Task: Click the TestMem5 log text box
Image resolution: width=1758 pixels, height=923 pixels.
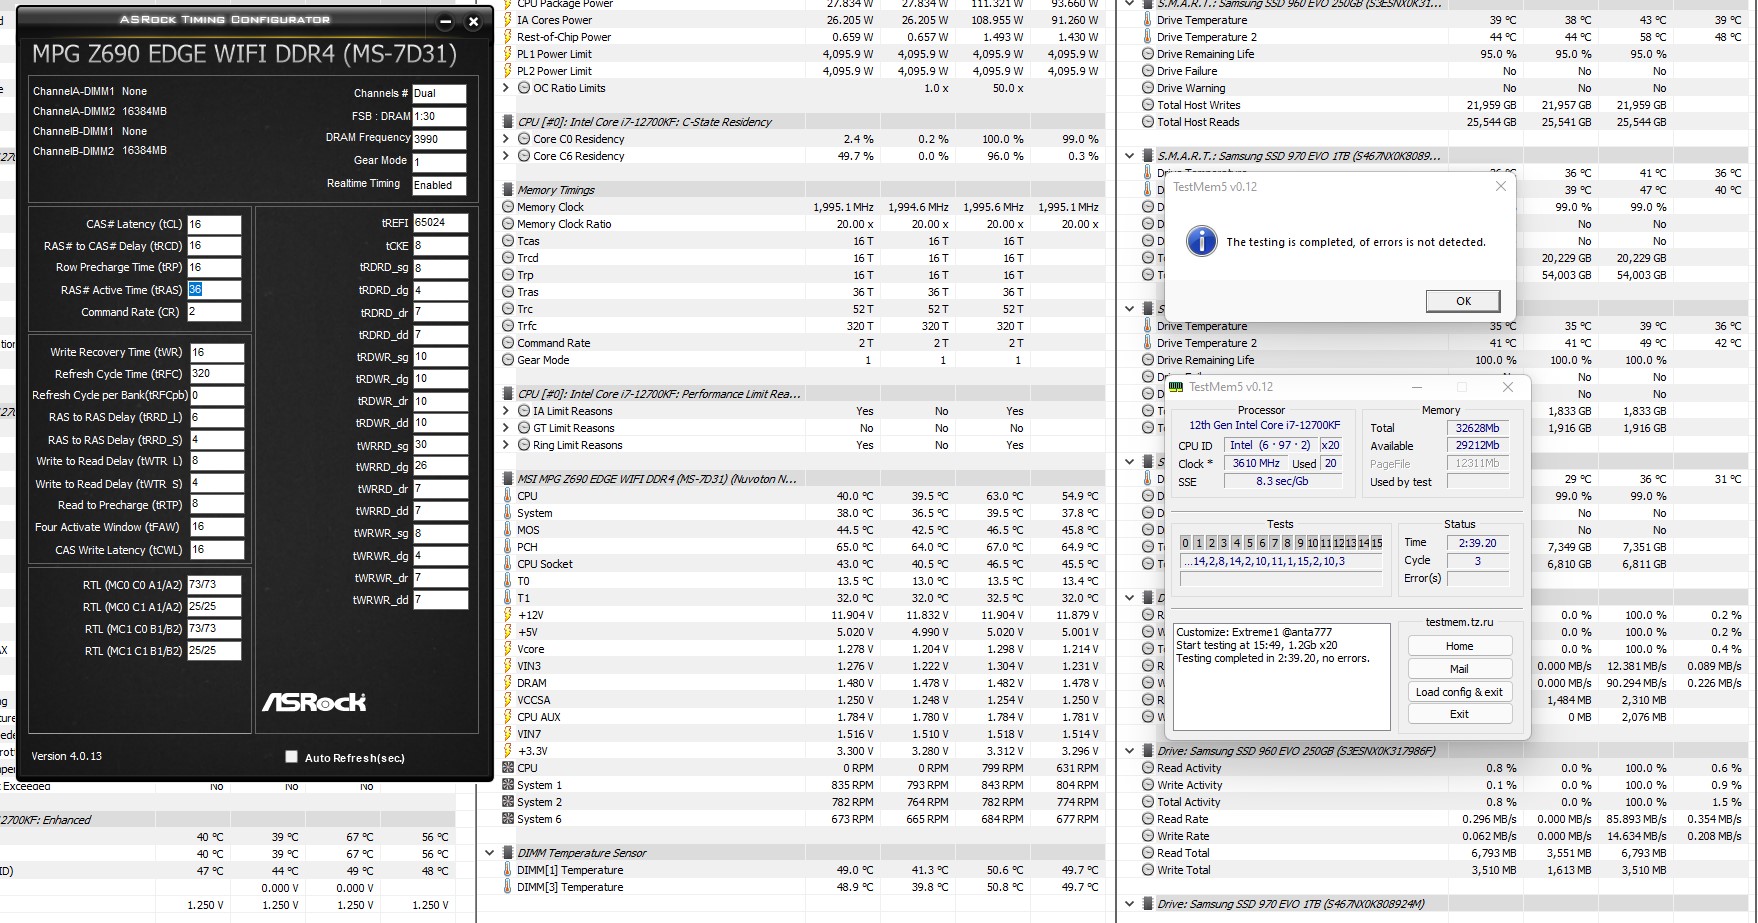Action: pos(1281,677)
